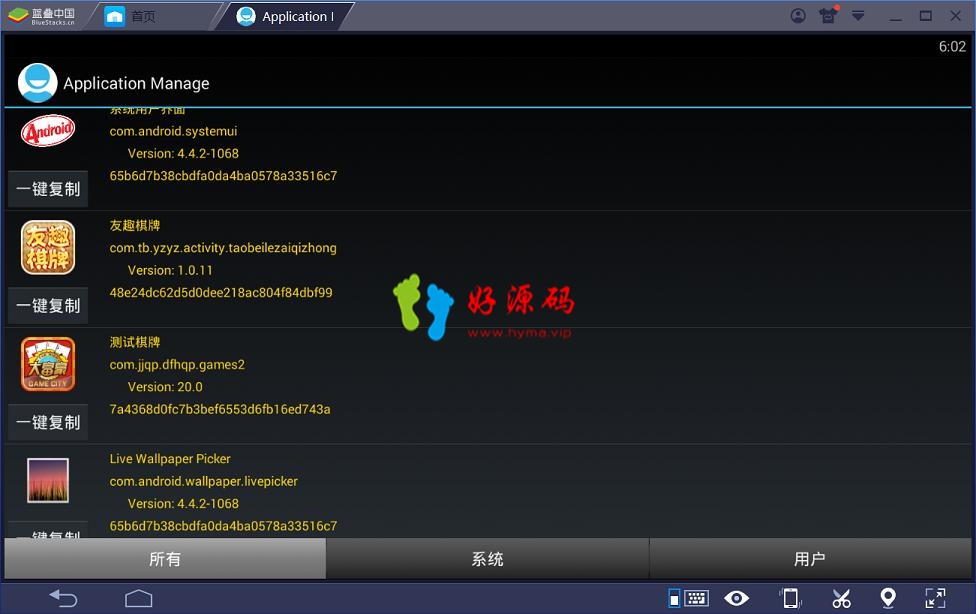
Task: Click the Application Manage title text
Action: point(136,83)
